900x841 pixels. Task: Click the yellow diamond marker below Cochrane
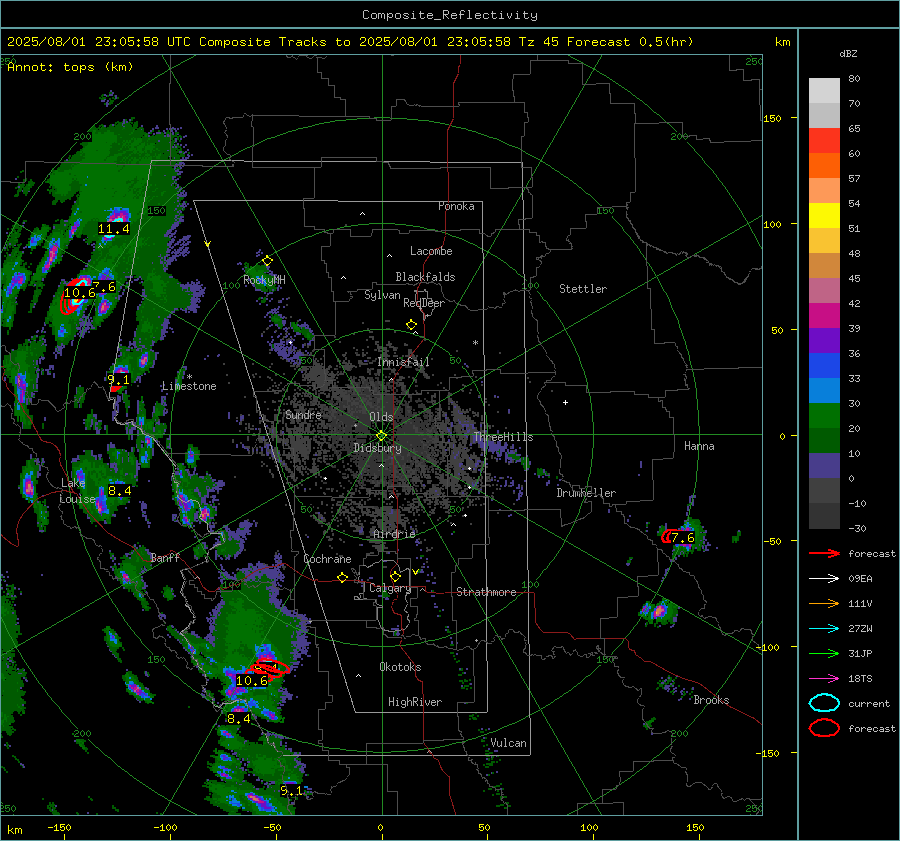pyautogui.click(x=342, y=578)
